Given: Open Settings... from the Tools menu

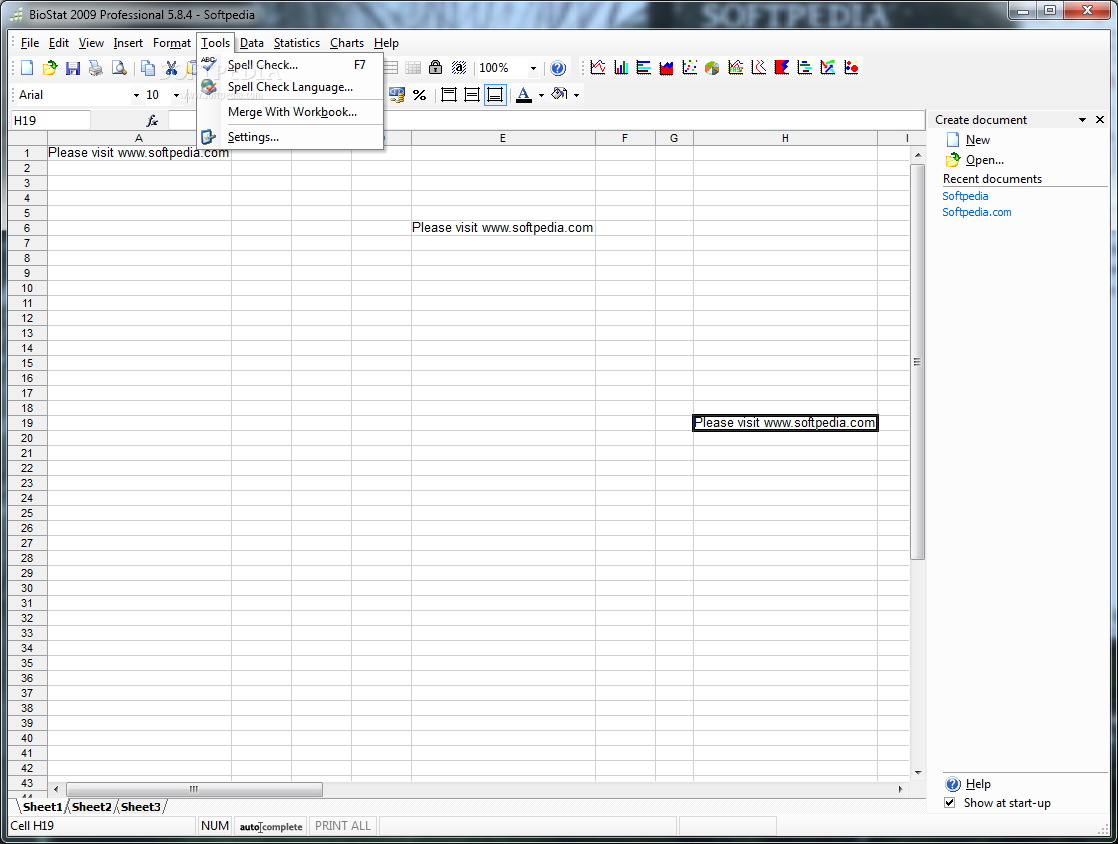Looking at the screenshot, I should [x=290, y=137].
